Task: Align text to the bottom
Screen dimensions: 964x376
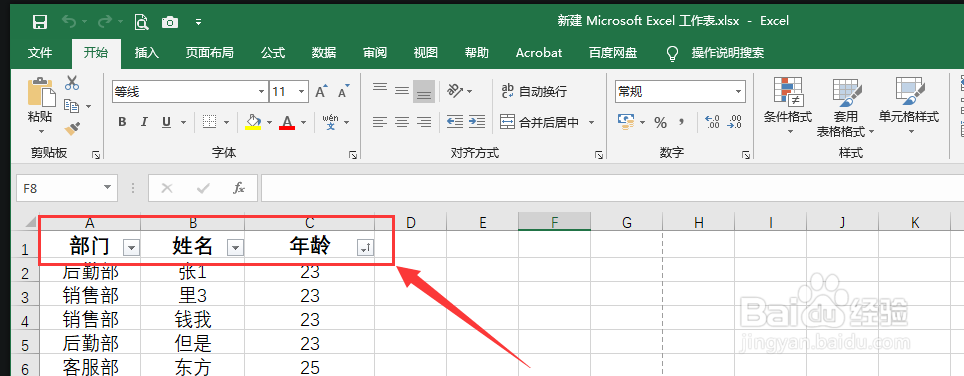Action: pos(424,91)
